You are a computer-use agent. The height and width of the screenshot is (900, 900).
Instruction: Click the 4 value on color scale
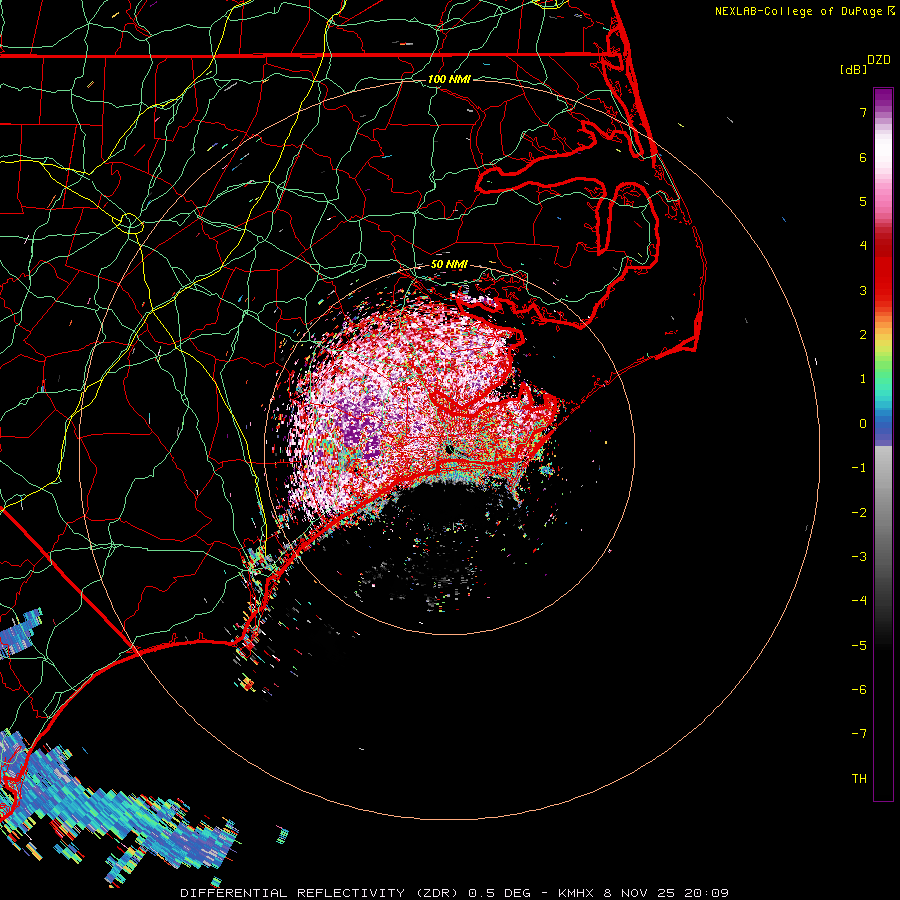pos(863,246)
